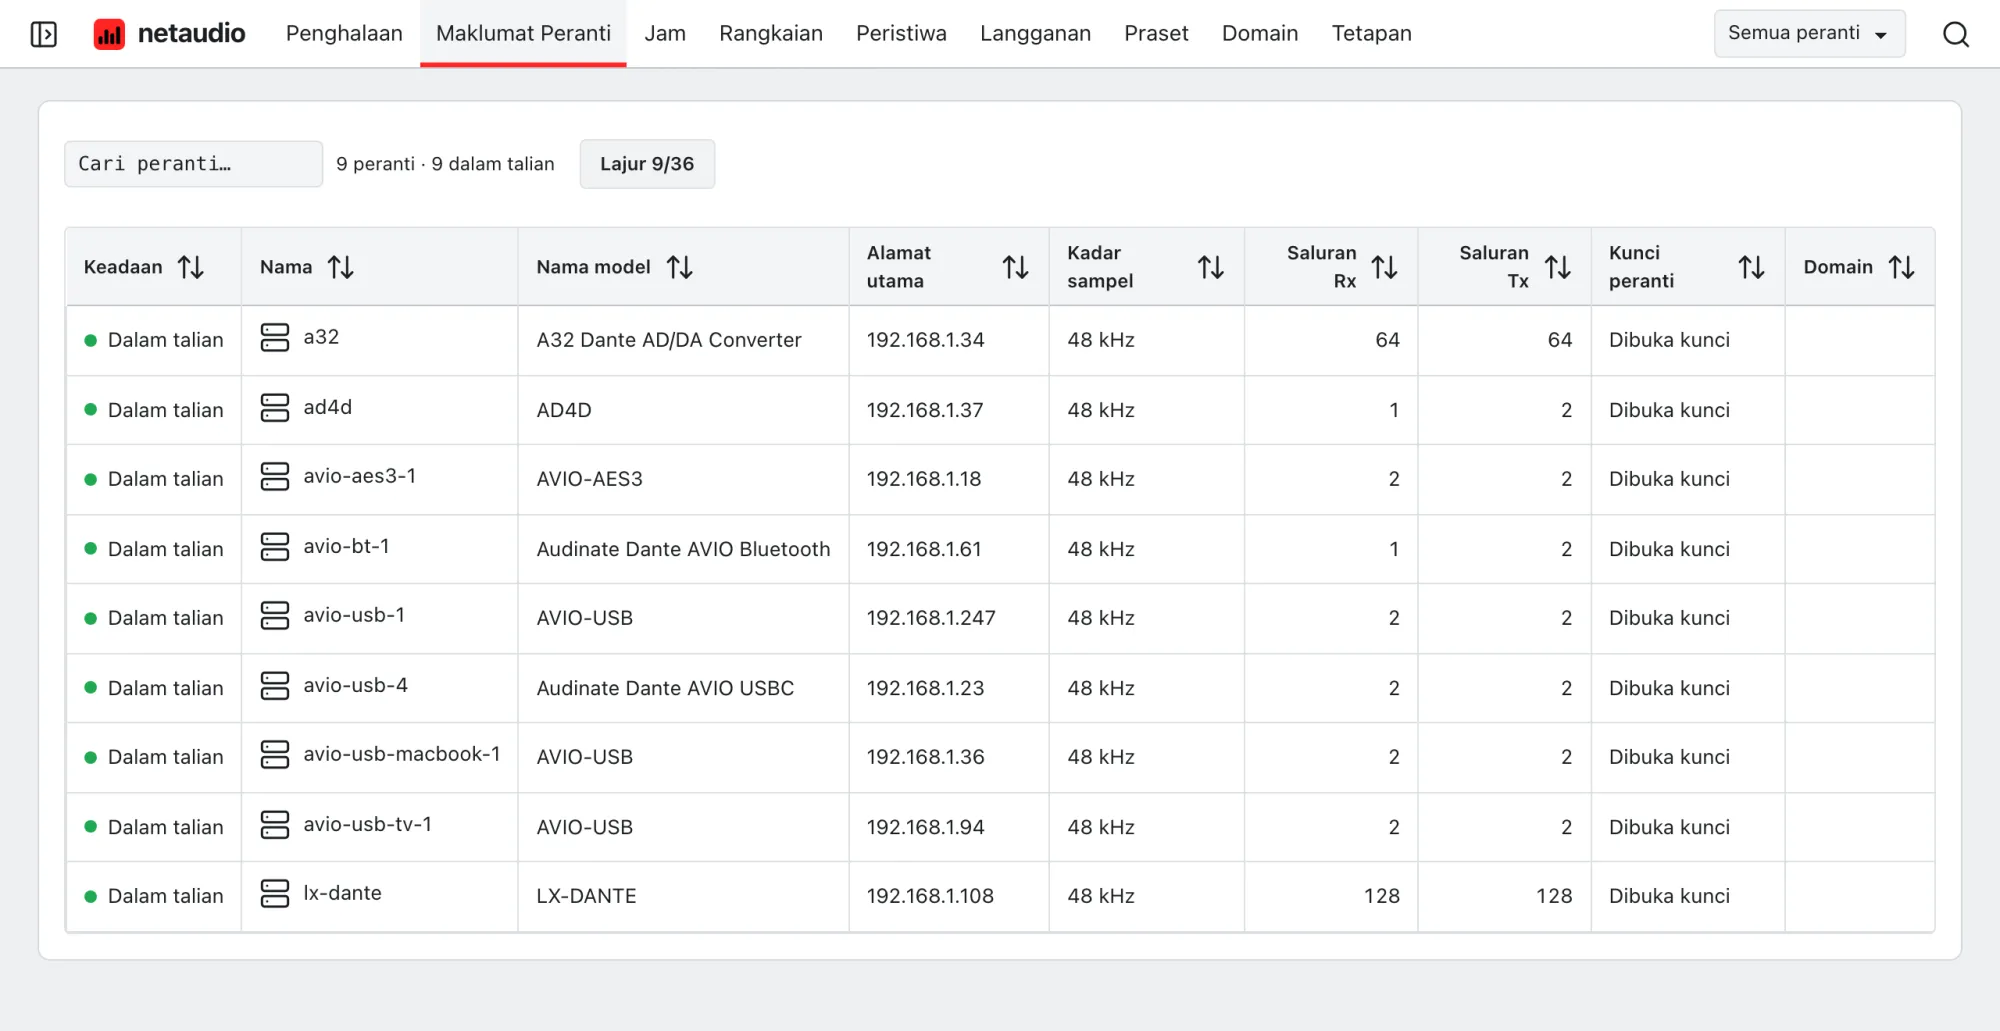Click green status dot for a32 row
This screenshot has height=1031, width=2000.
tap(91, 340)
